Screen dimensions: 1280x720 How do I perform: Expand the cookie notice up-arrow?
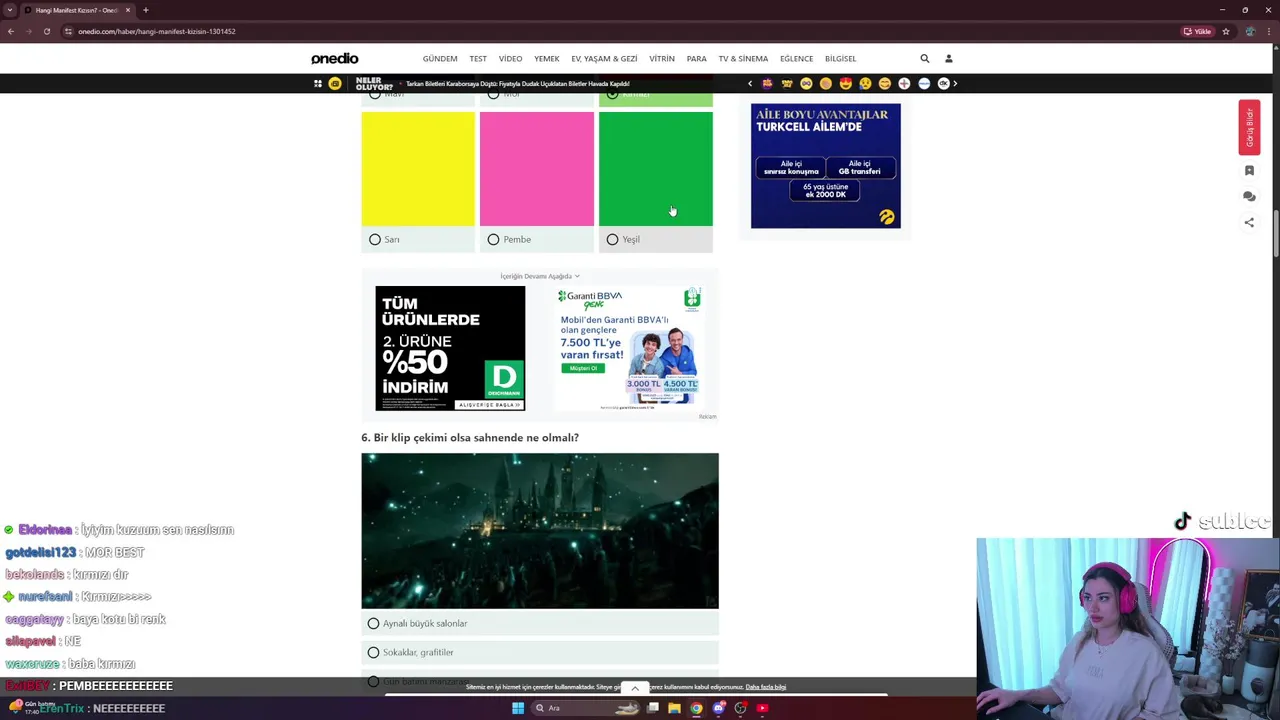tap(635, 689)
